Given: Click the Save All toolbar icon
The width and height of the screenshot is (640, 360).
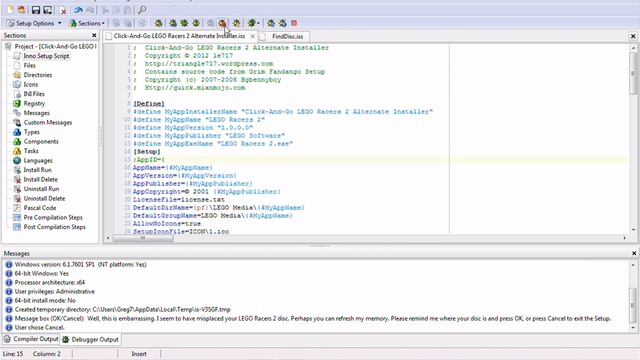Looking at the screenshot, I should pos(48,10).
